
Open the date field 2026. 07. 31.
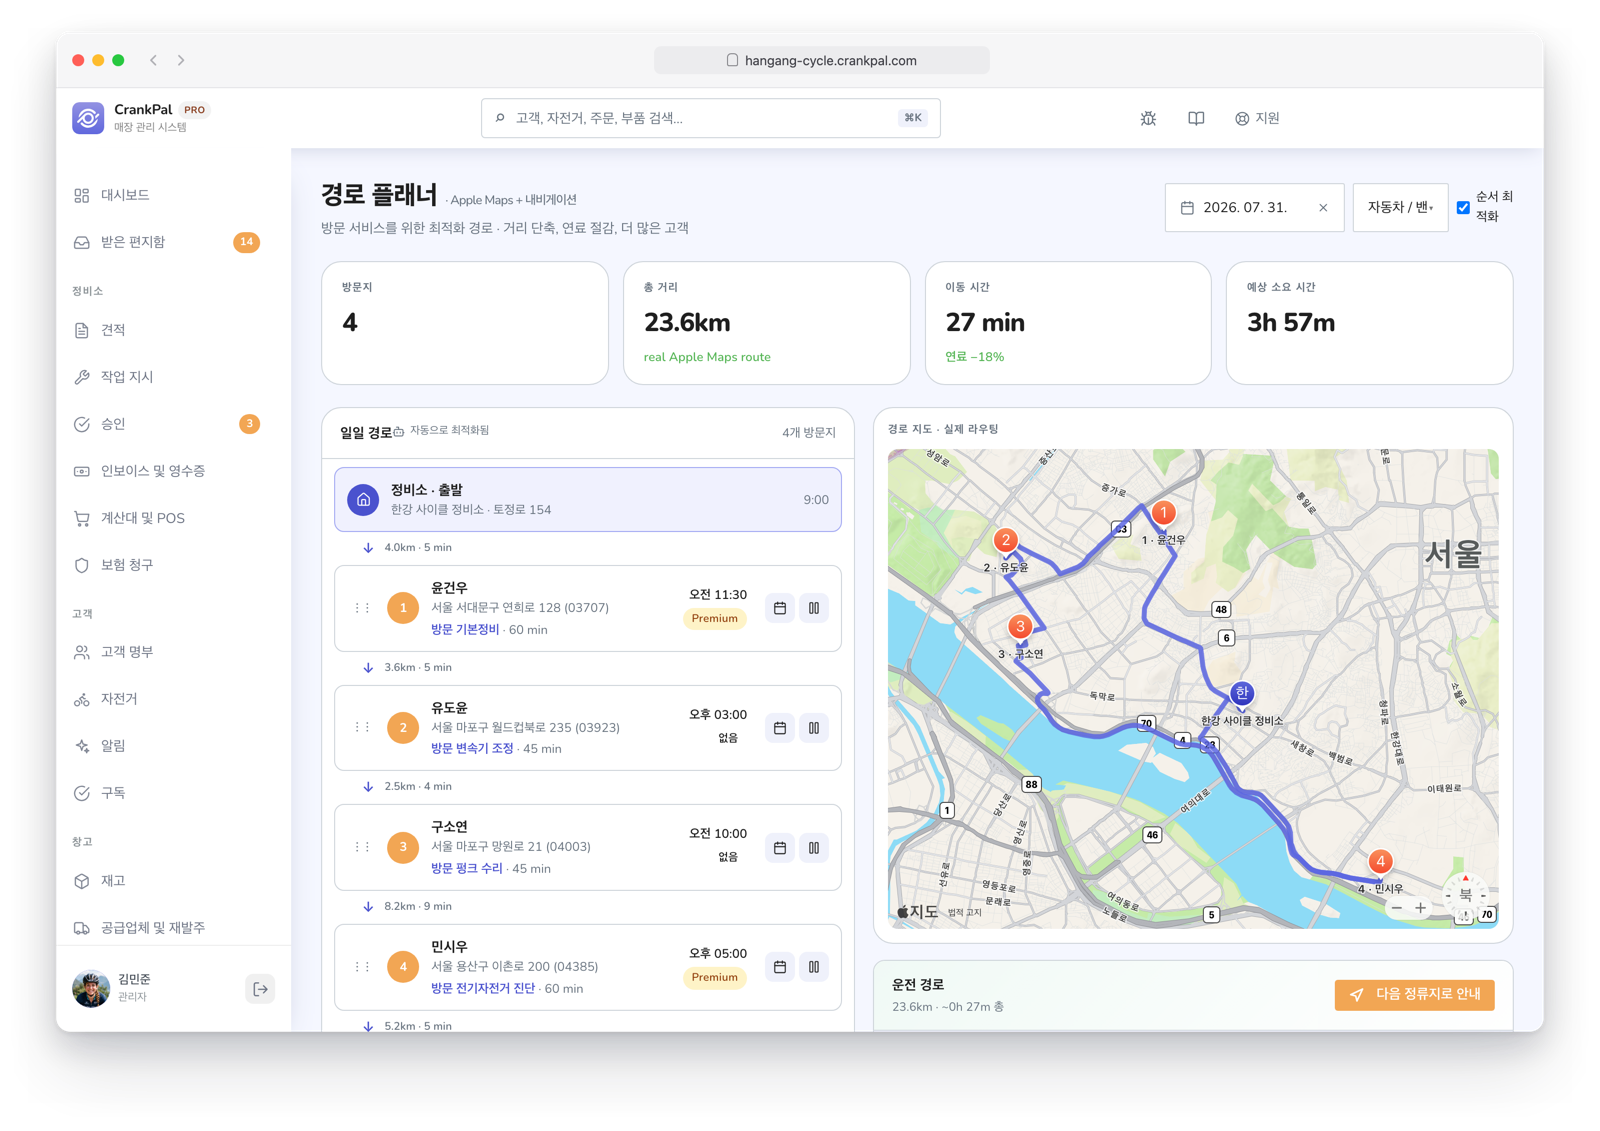(x=1254, y=208)
